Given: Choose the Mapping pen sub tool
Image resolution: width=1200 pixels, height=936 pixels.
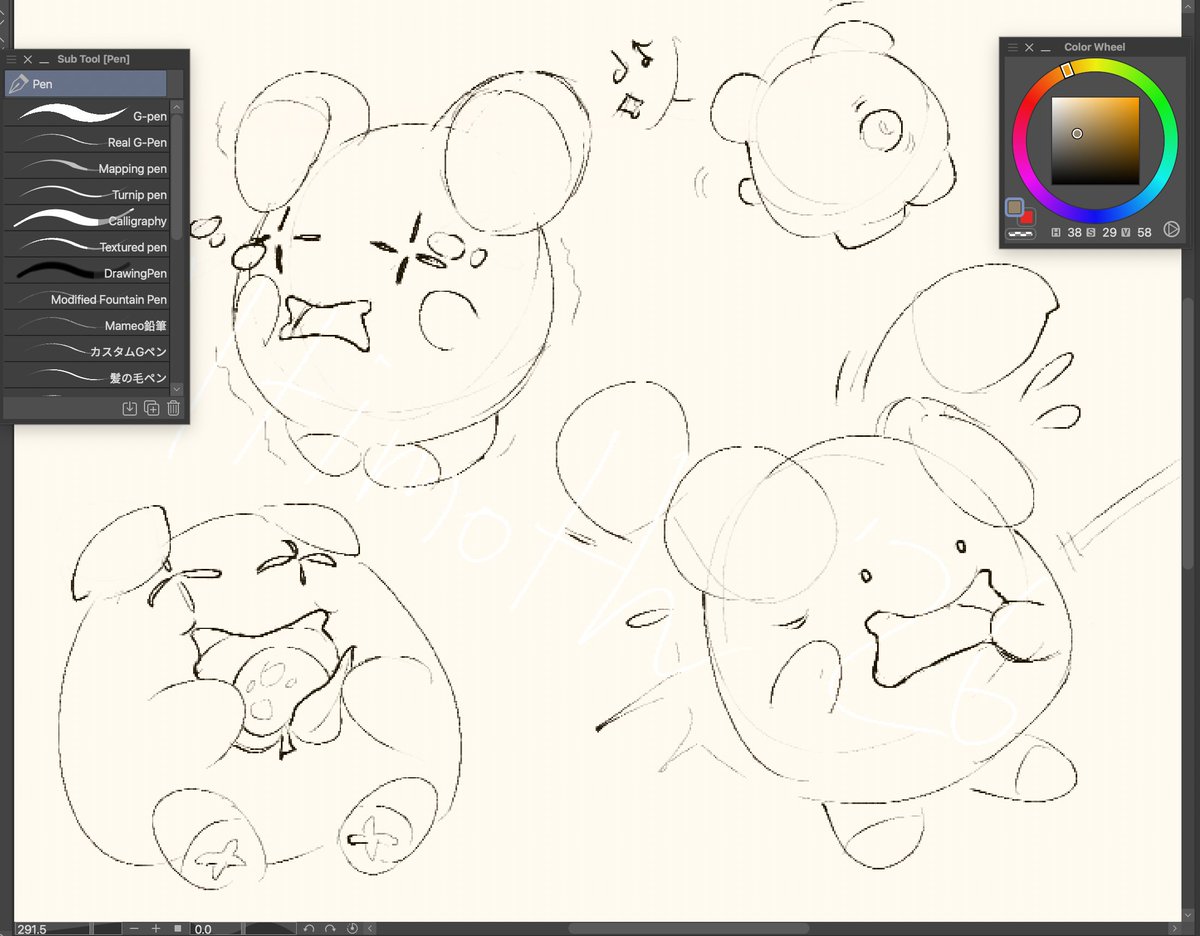Looking at the screenshot, I should coord(87,166).
